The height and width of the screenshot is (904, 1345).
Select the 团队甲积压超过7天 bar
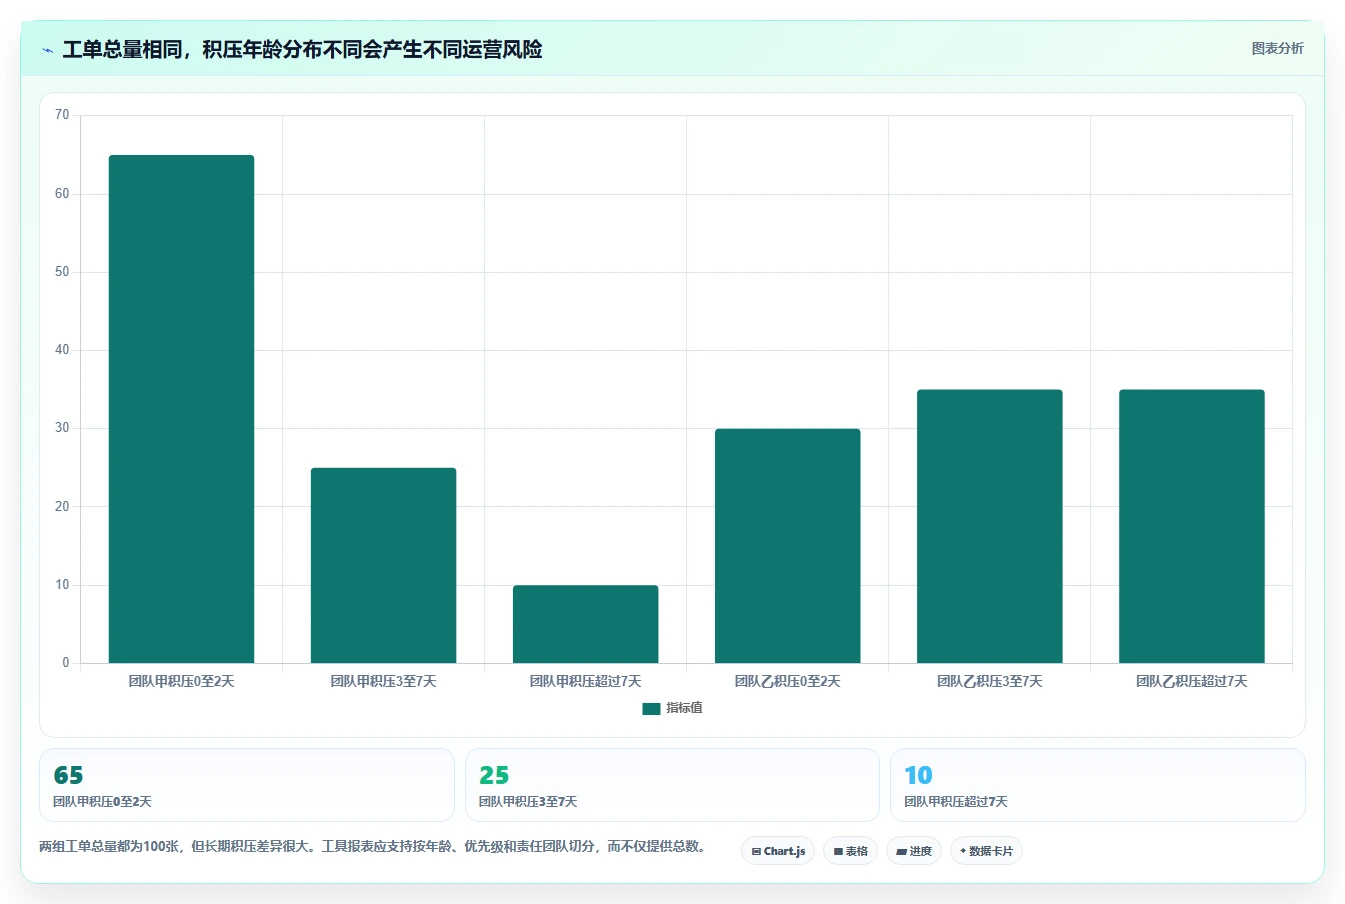[x=585, y=624]
